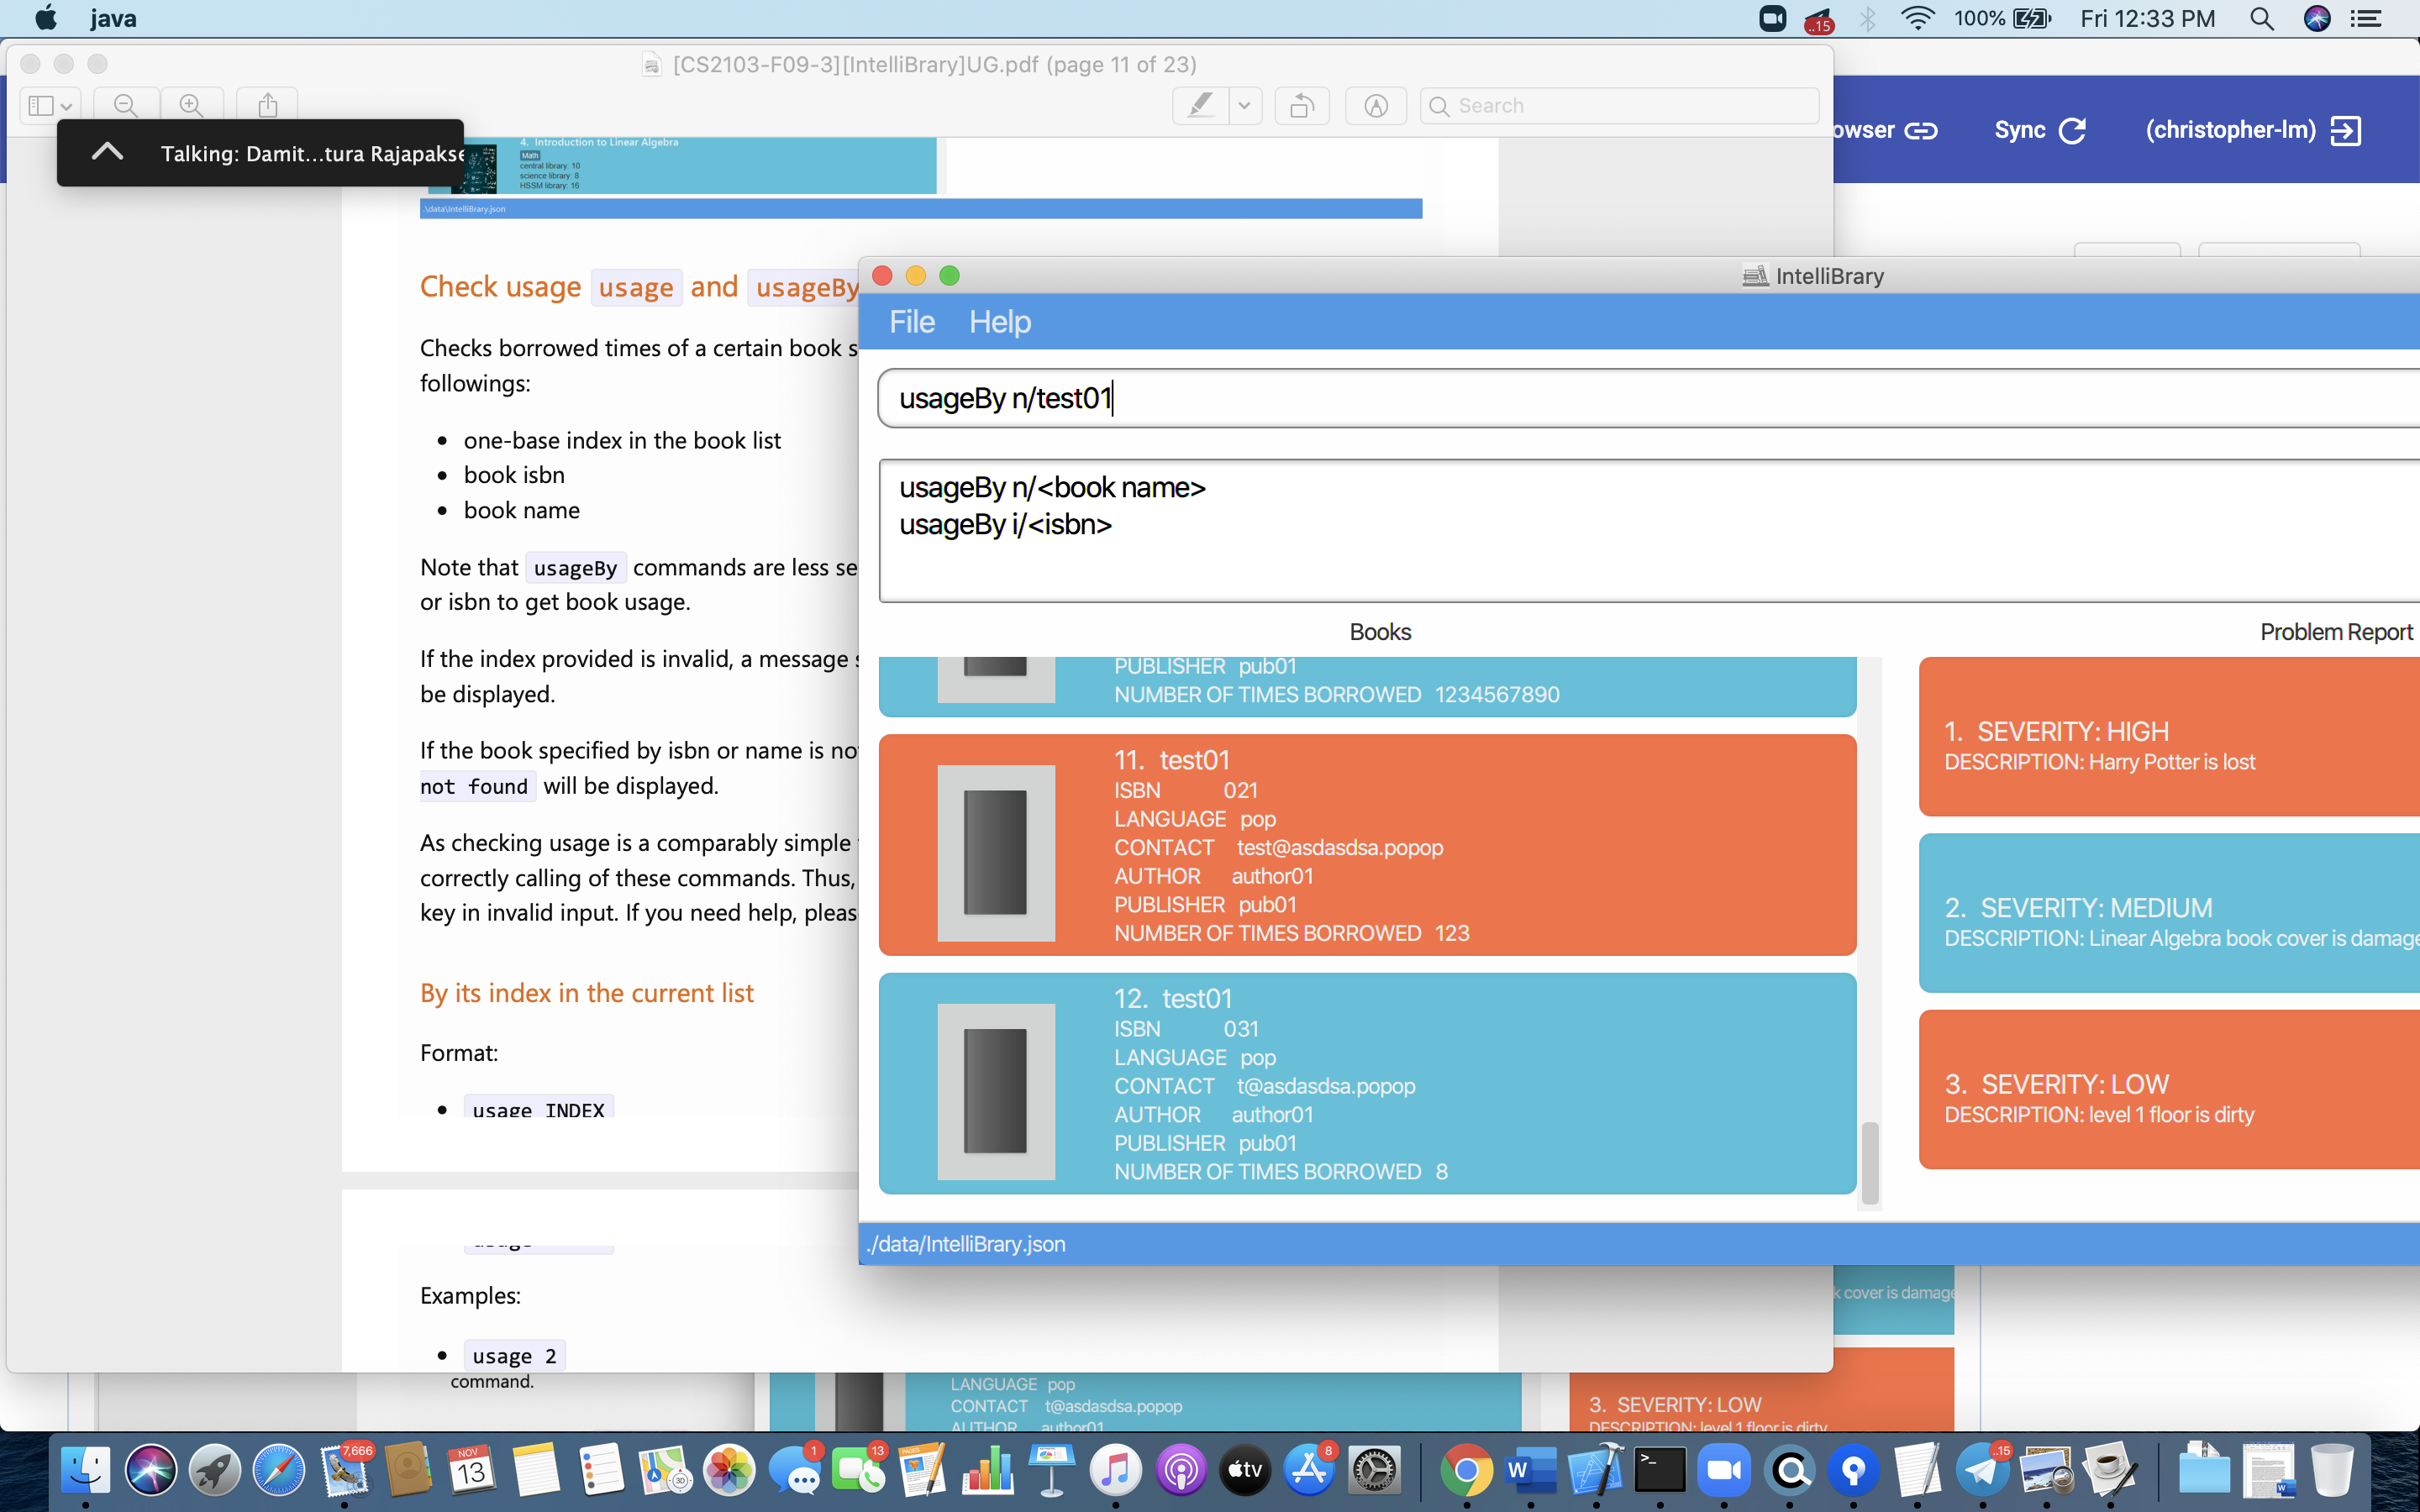Click the page navigation icon in PDF toolbar
The image size is (2420, 1512).
pyautogui.click(x=47, y=104)
